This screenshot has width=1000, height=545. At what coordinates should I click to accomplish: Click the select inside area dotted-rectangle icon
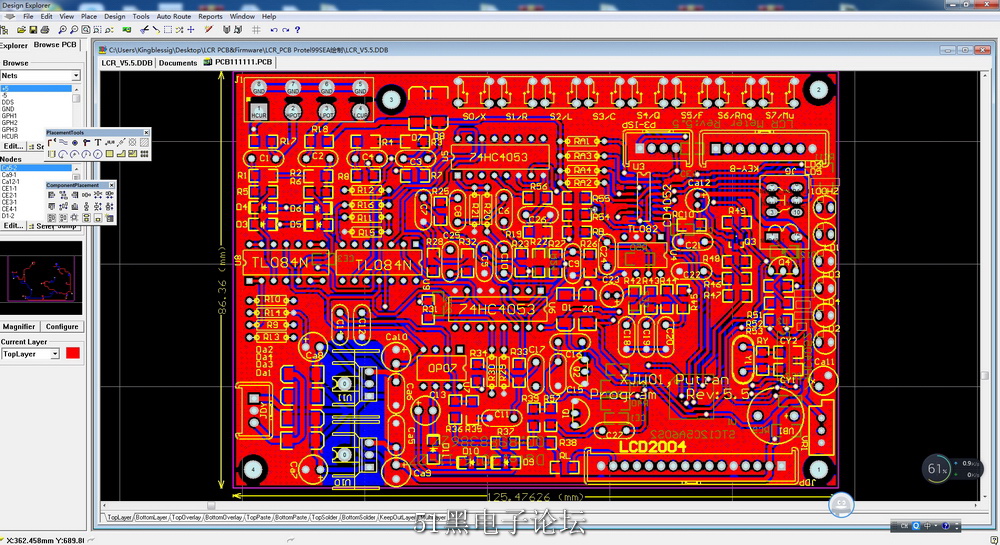167,30
